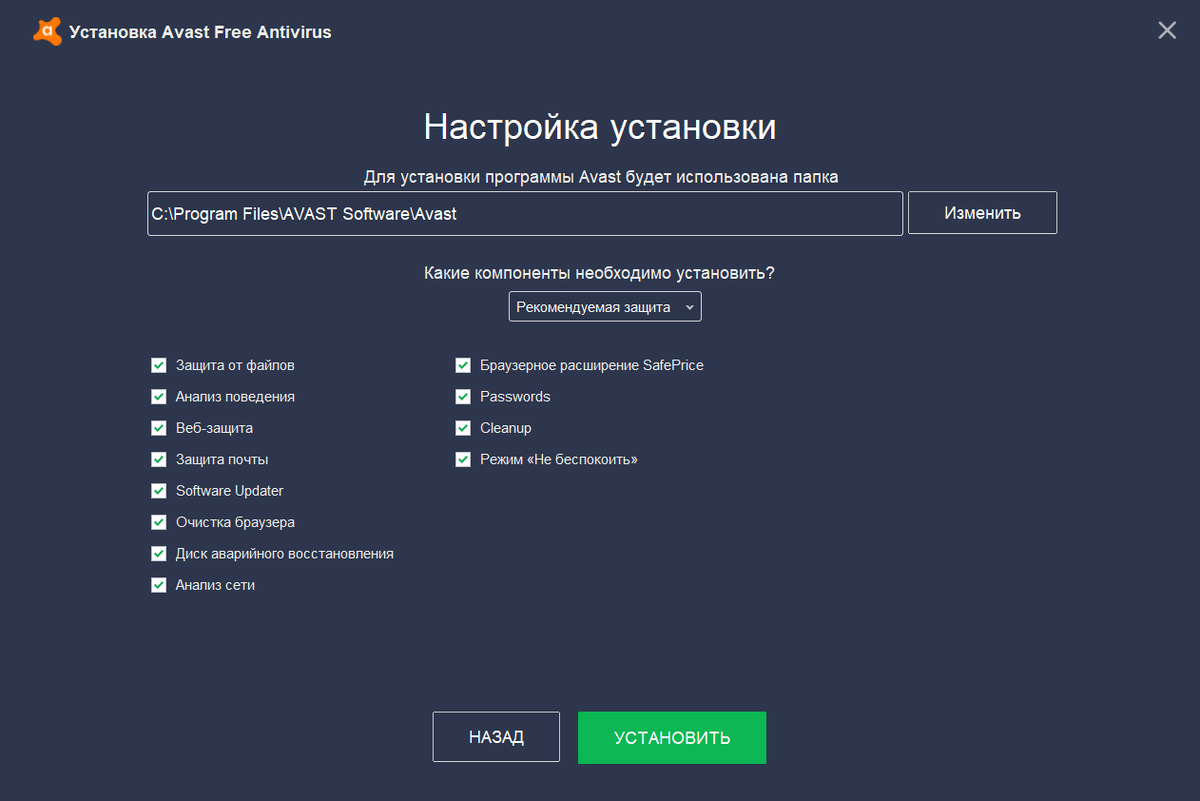Toggle Диск аварийного восстановления checkbox
The width and height of the screenshot is (1200, 801).
tap(158, 554)
